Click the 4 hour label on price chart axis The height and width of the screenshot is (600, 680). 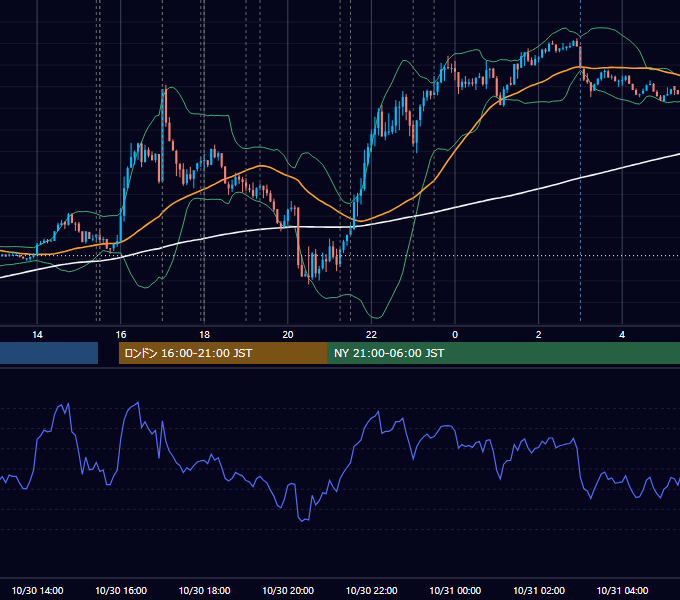622,335
